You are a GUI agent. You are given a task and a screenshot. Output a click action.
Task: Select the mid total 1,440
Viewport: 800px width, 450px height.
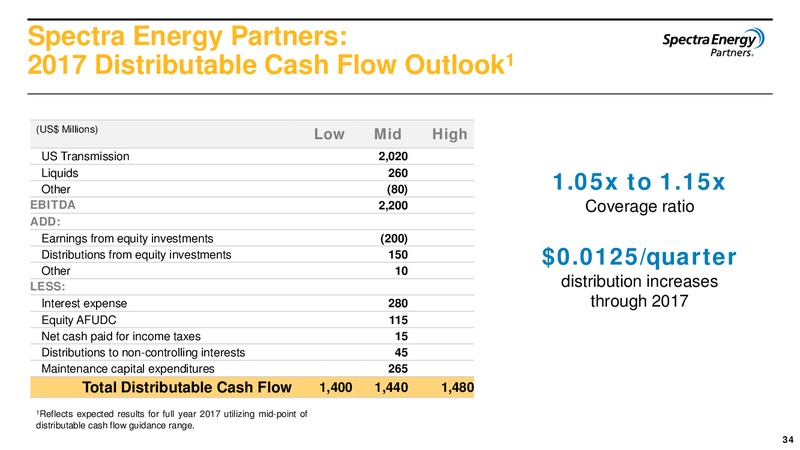tap(391, 387)
